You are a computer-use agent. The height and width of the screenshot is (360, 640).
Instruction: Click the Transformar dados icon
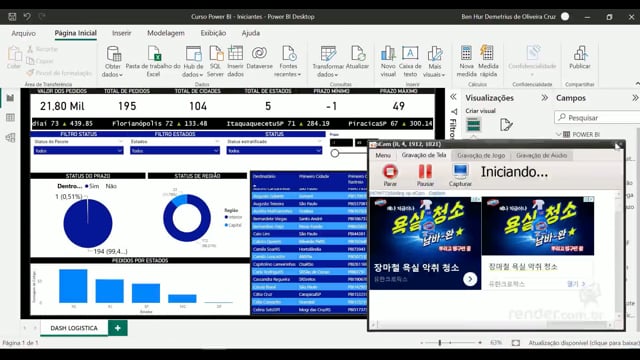coord(328,54)
